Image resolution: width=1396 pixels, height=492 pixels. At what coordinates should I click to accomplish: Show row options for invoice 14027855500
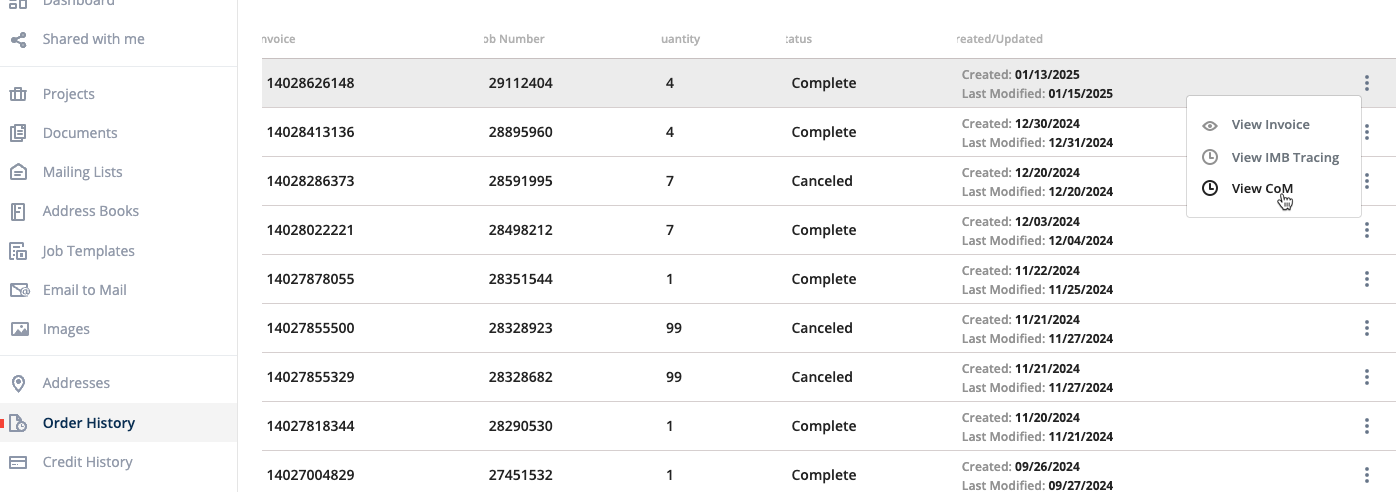(1366, 328)
